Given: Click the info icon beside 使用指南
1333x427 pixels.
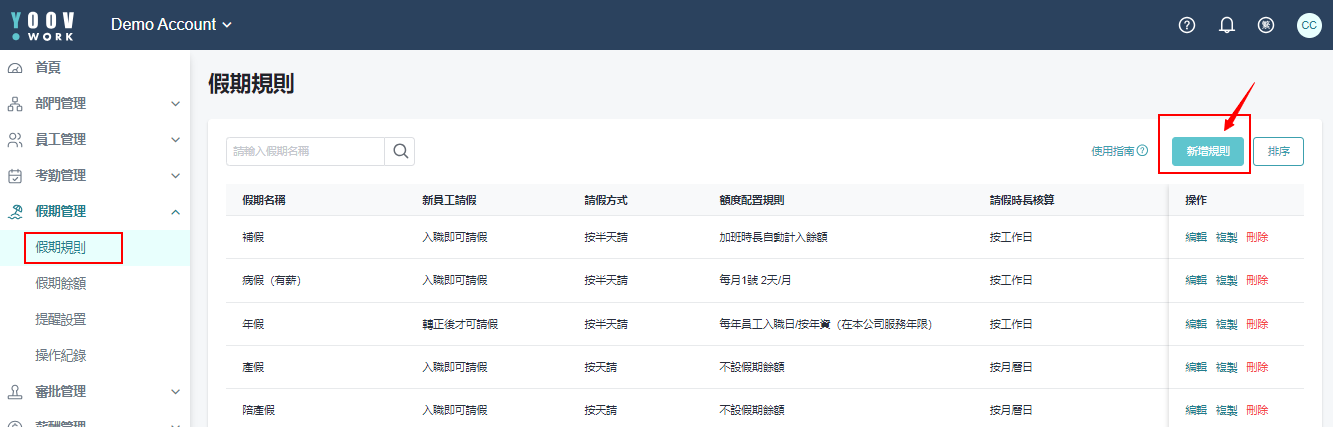Looking at the screenshot, I should (x=1142, y=151).
